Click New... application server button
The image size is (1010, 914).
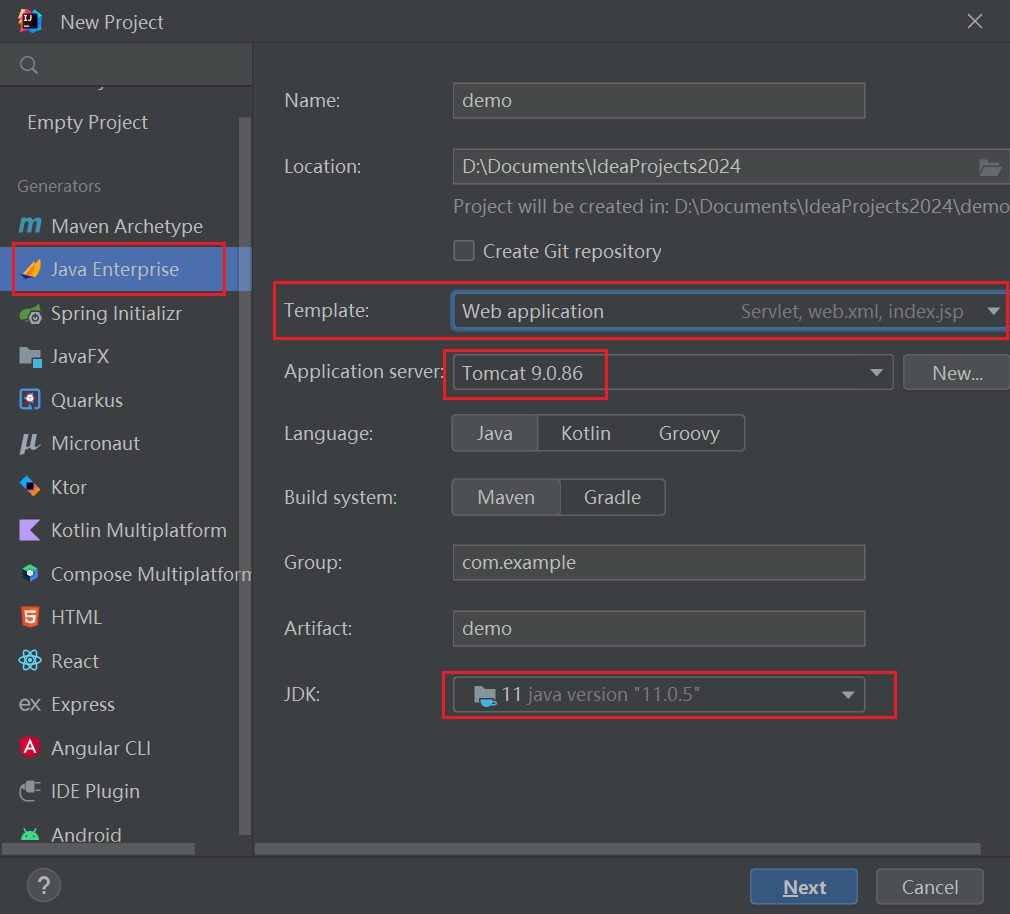(x=957, y=372)
